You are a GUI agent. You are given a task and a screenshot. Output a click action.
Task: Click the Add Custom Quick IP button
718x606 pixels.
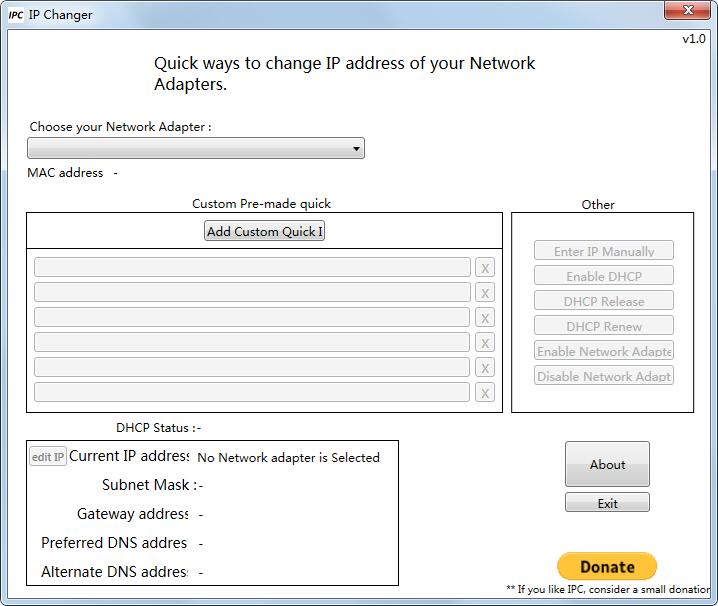[x=264, y=231]
